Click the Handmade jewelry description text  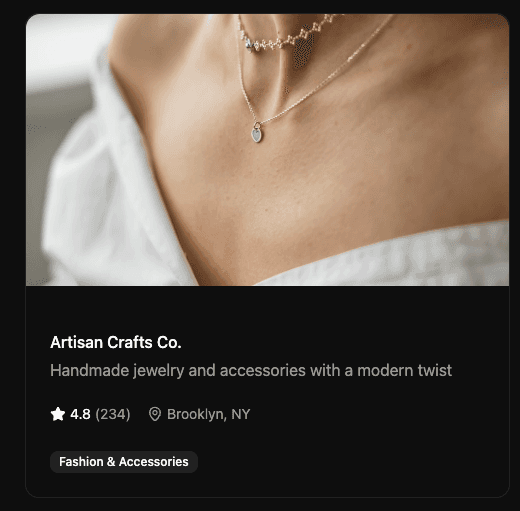coord(251,370)
